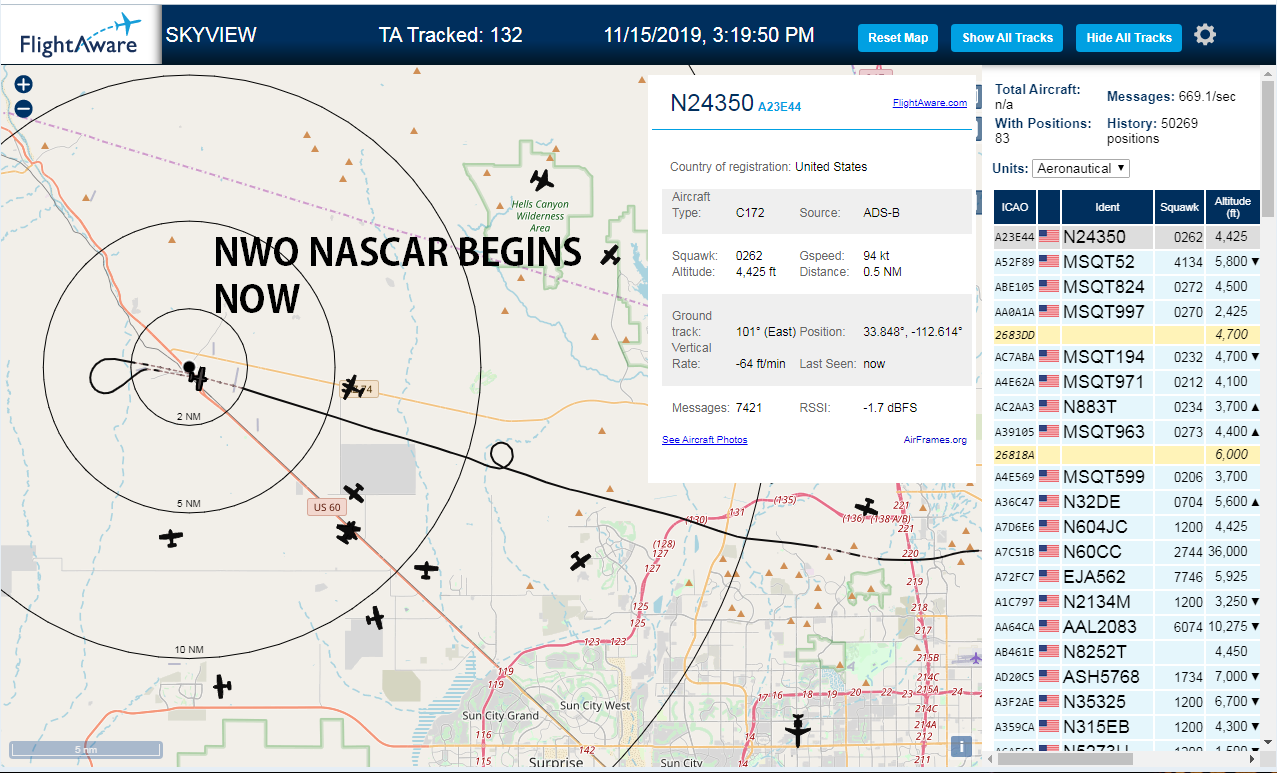Sort table by Ident column
This screenshot has height=773, width=1277.
(1108, 207)
